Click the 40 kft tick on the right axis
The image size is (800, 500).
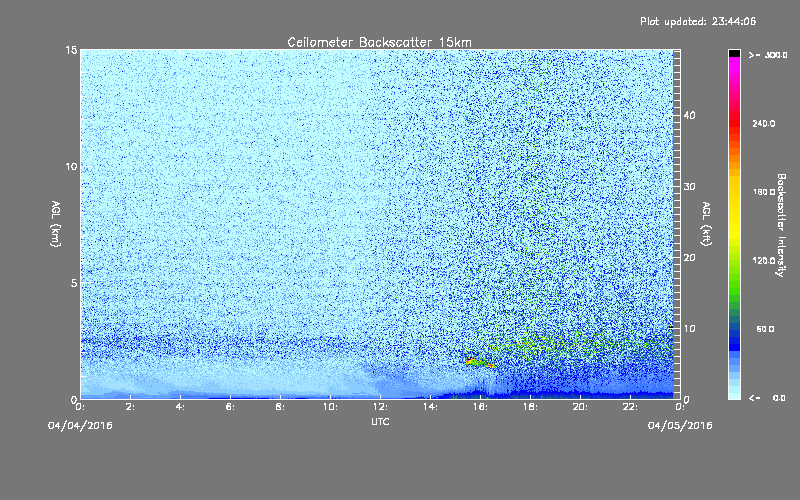click(689, 115)
